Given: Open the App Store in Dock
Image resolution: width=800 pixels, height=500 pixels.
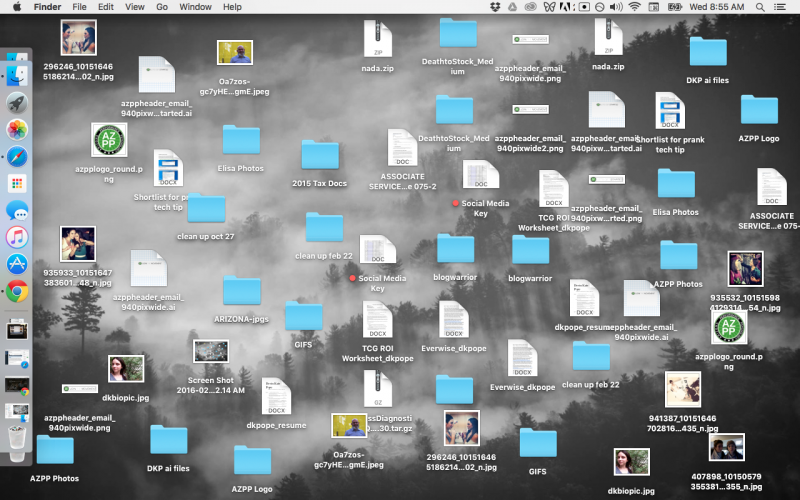Looking at the screenshot, I should click(17, 264).
